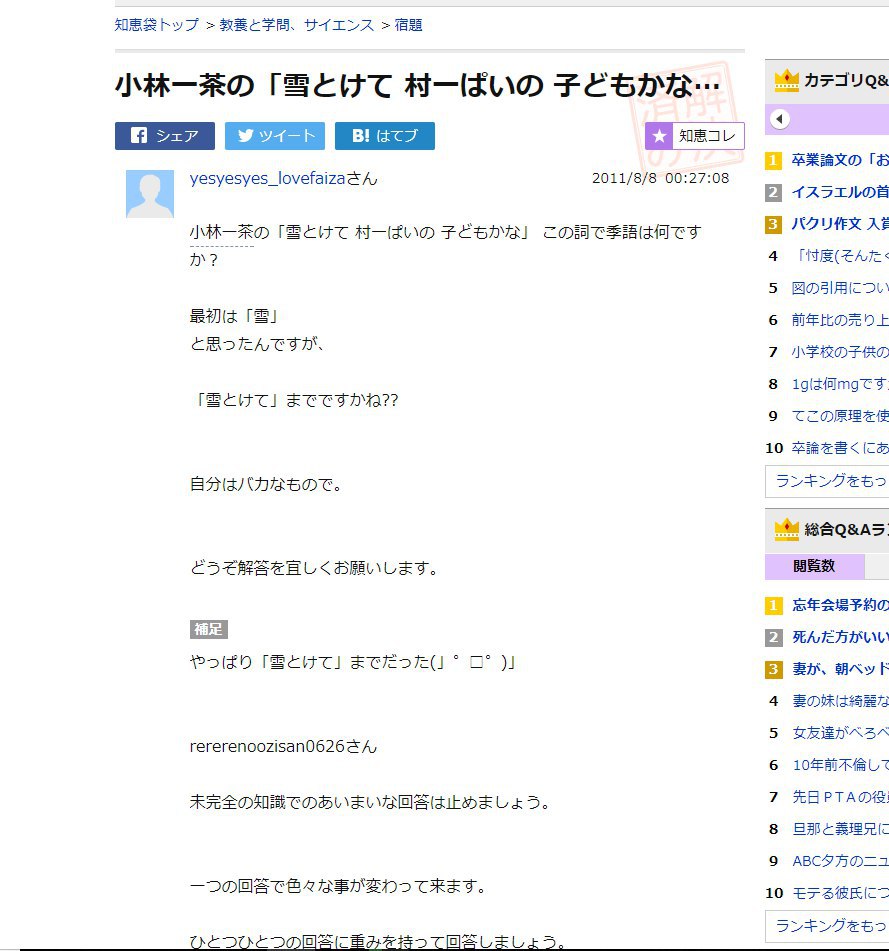
Task: Select the 閲覧数 tab
Action: 814,566
